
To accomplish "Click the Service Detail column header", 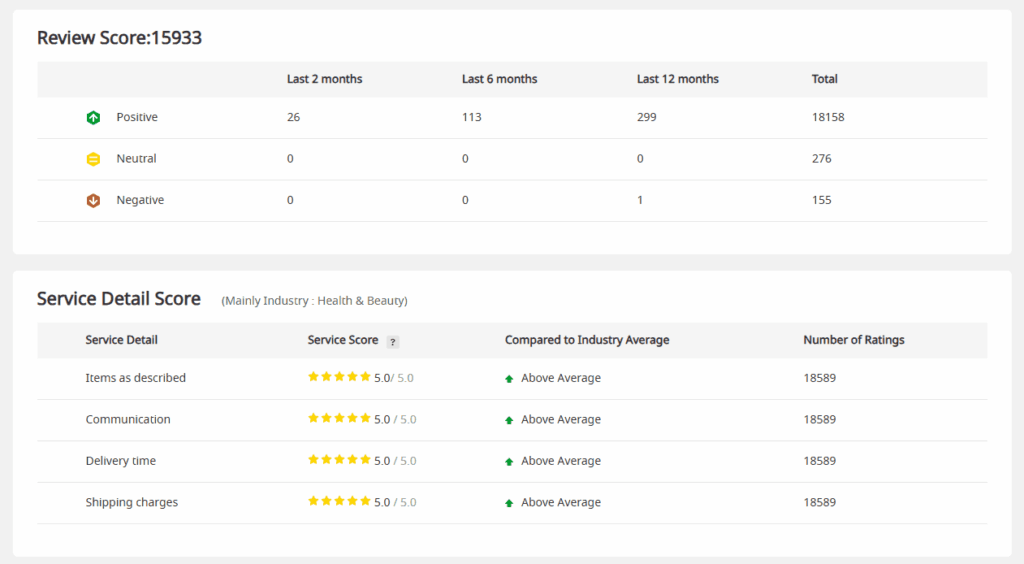I will click(121, 340).
